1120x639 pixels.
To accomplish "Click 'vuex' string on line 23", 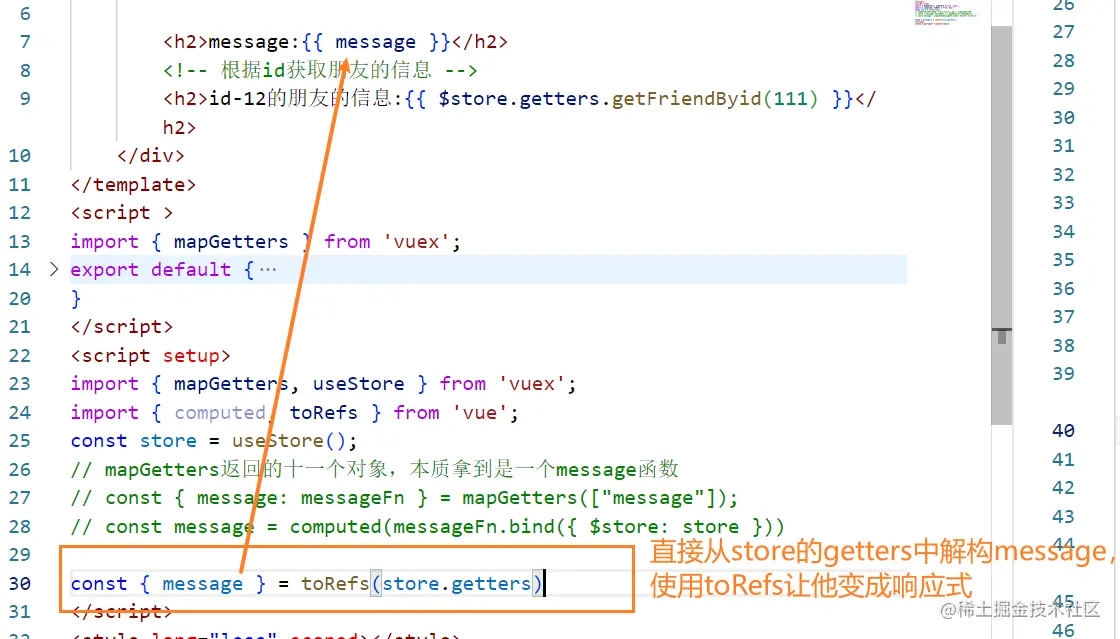I will click(x=532, y=384).
